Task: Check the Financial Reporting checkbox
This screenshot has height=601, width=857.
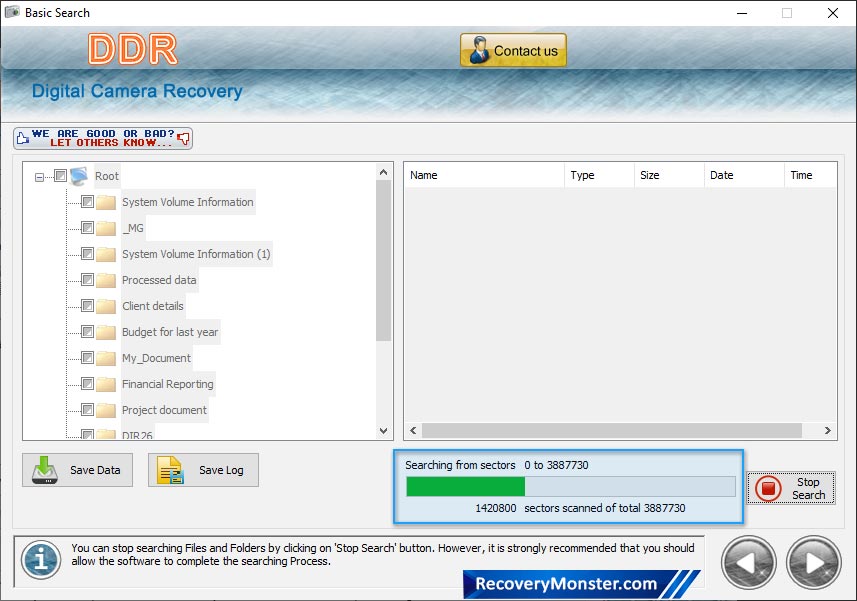Action: coord(87,384)
